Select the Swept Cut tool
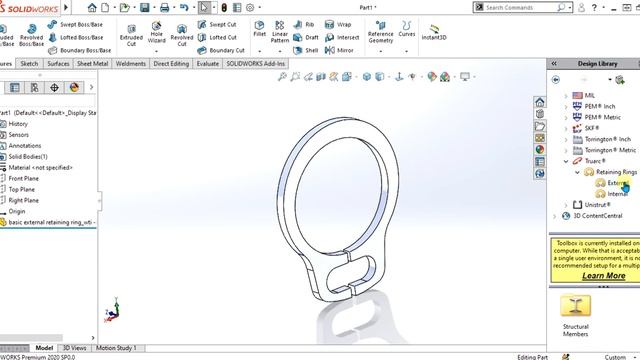Viewport: 640px width, 360px height. tap(217, 24)
